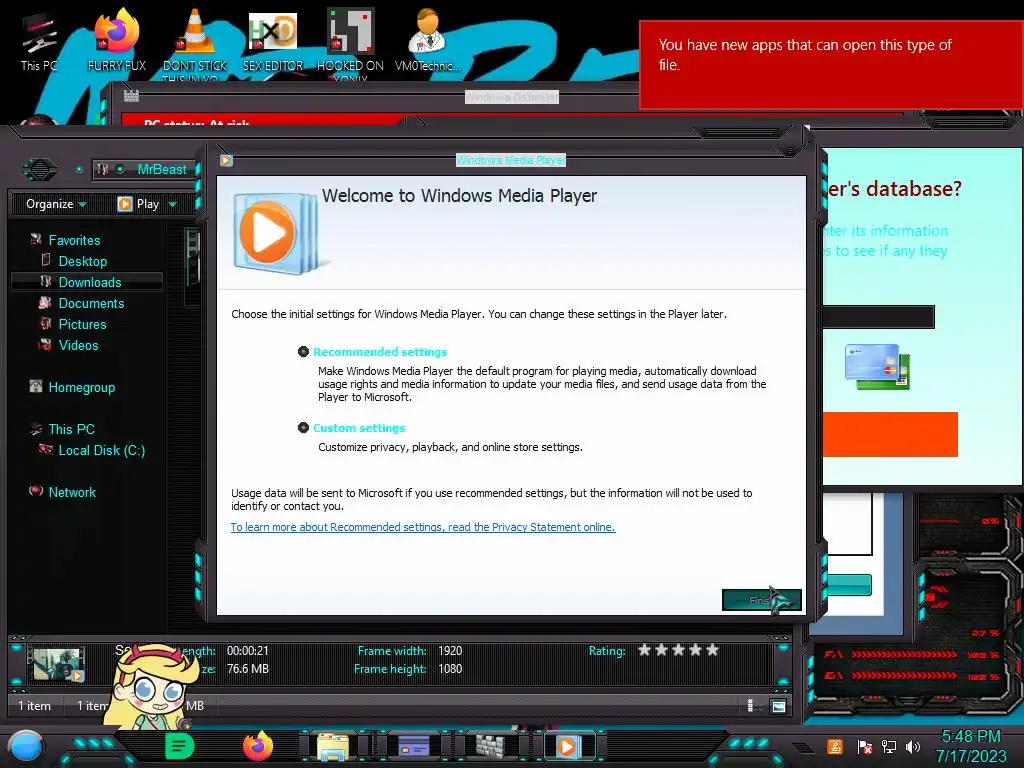The image size is (1024, 768).
Task: Open the FURRY FUX Firefox desktop shortcut
Action: 117,40
